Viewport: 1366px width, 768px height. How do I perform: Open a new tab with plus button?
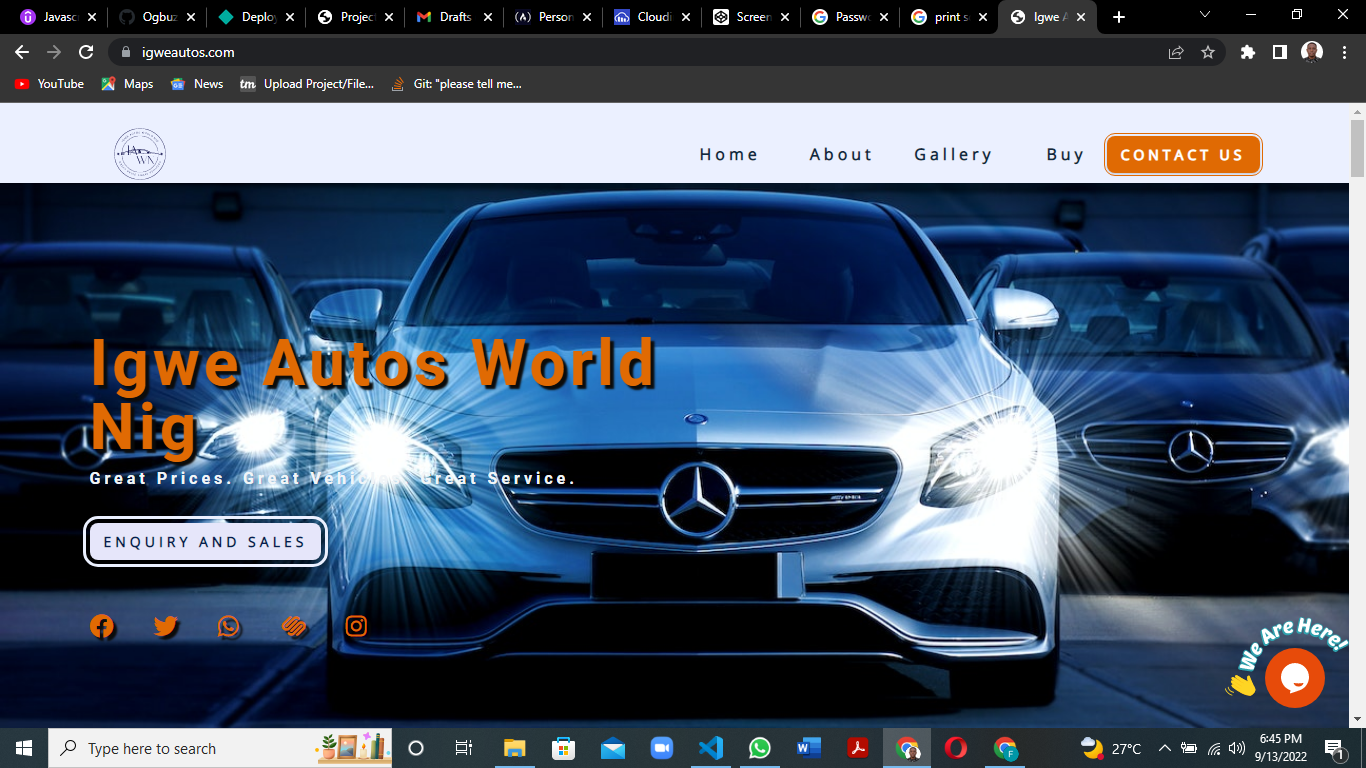pyautogui.click(x=1119, y=17)
